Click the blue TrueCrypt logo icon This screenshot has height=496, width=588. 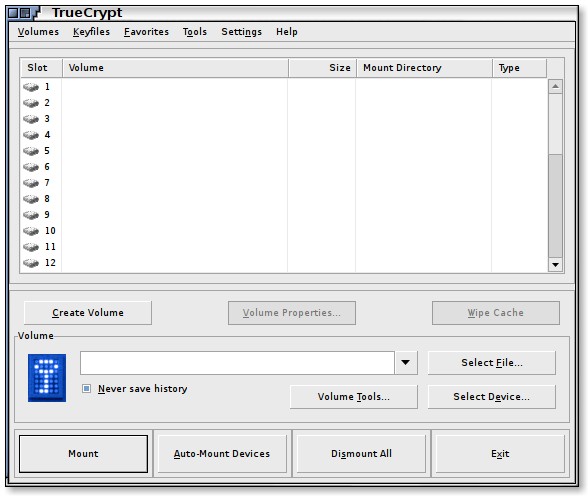[47, 378]
